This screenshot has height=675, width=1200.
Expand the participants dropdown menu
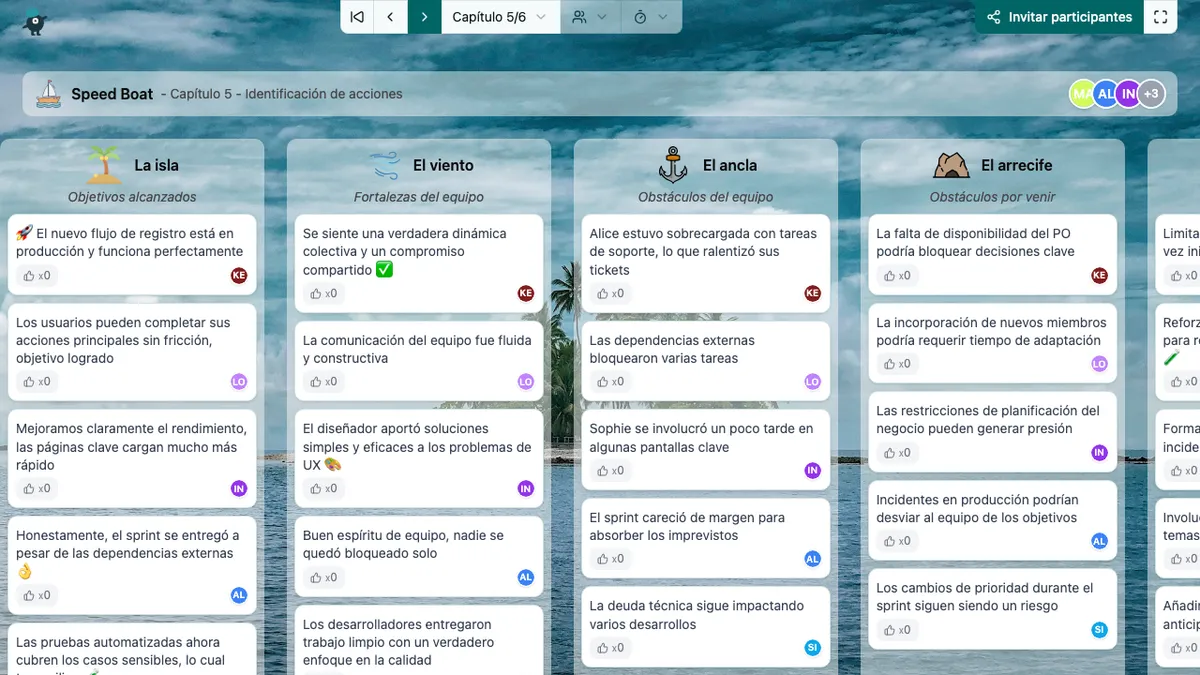tap(590, 17)
